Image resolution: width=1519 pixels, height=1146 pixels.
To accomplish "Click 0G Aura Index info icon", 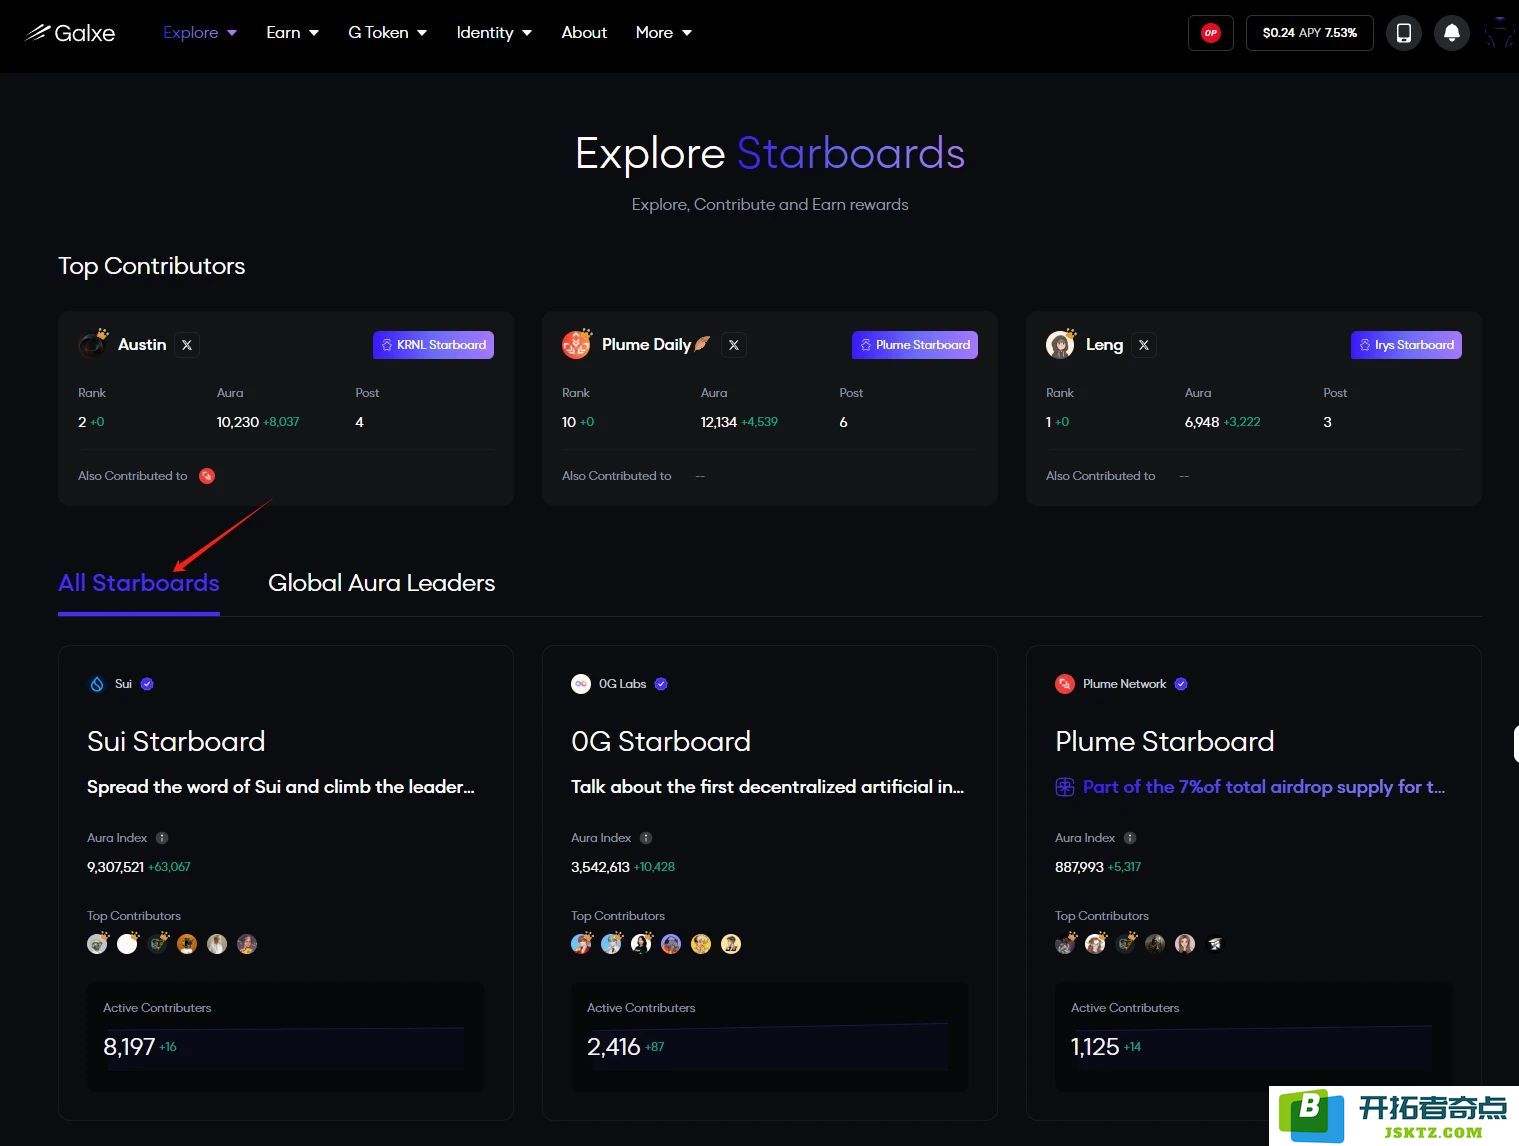I will [x=646, y=838].
